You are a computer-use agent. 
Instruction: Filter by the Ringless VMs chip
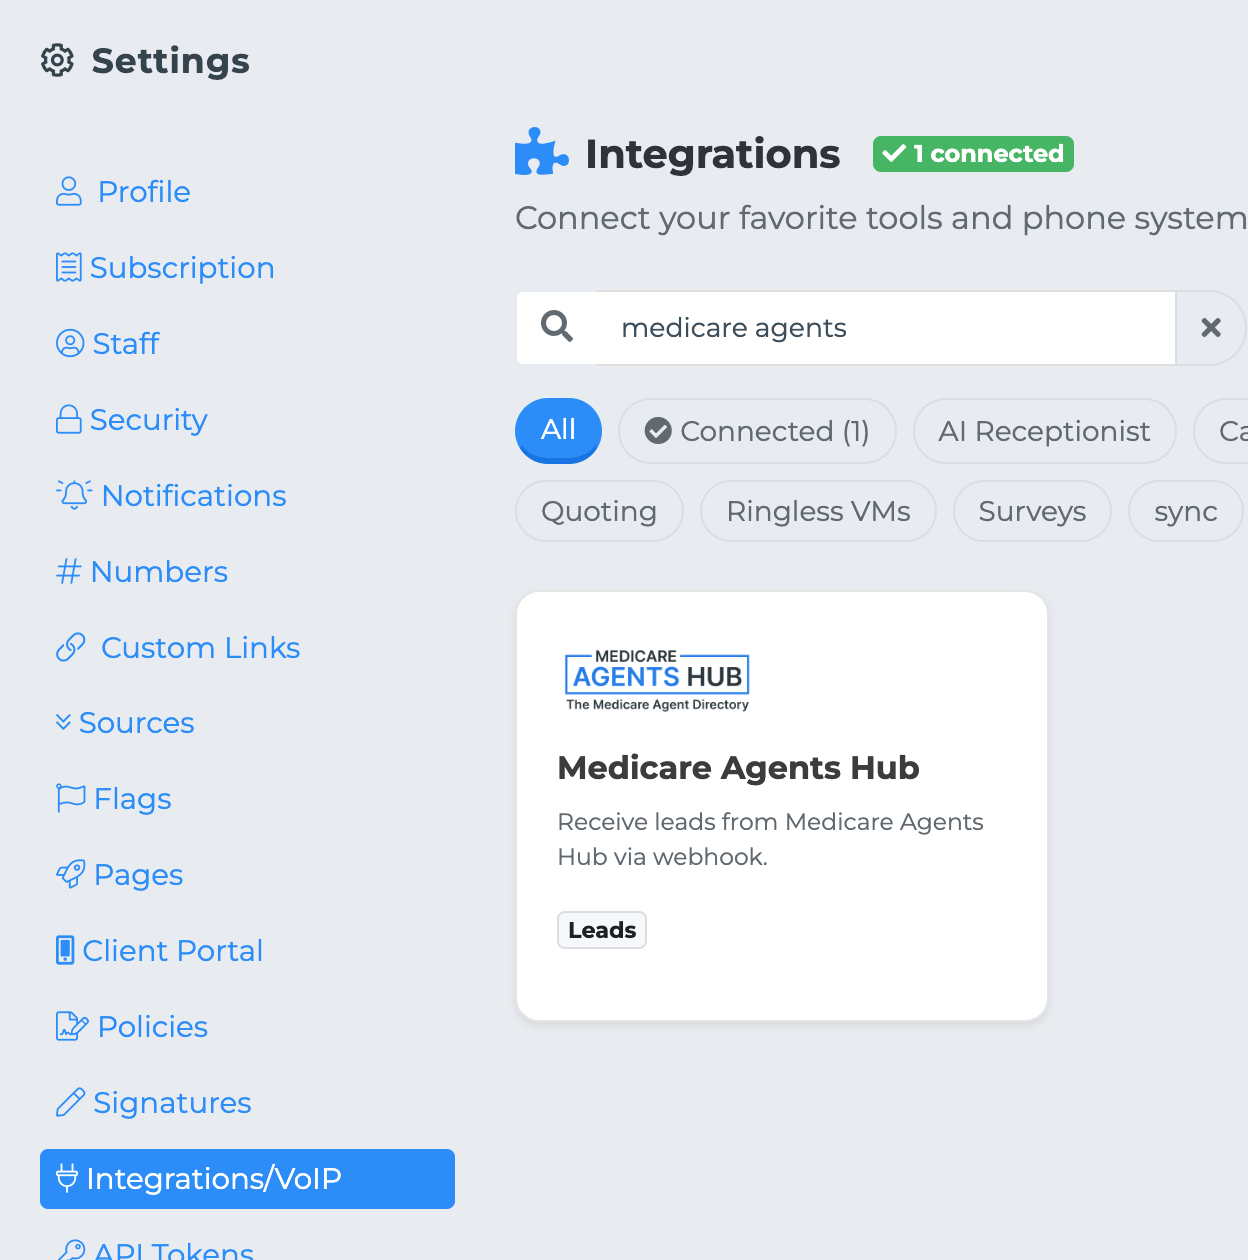click(x=818, y=511)
